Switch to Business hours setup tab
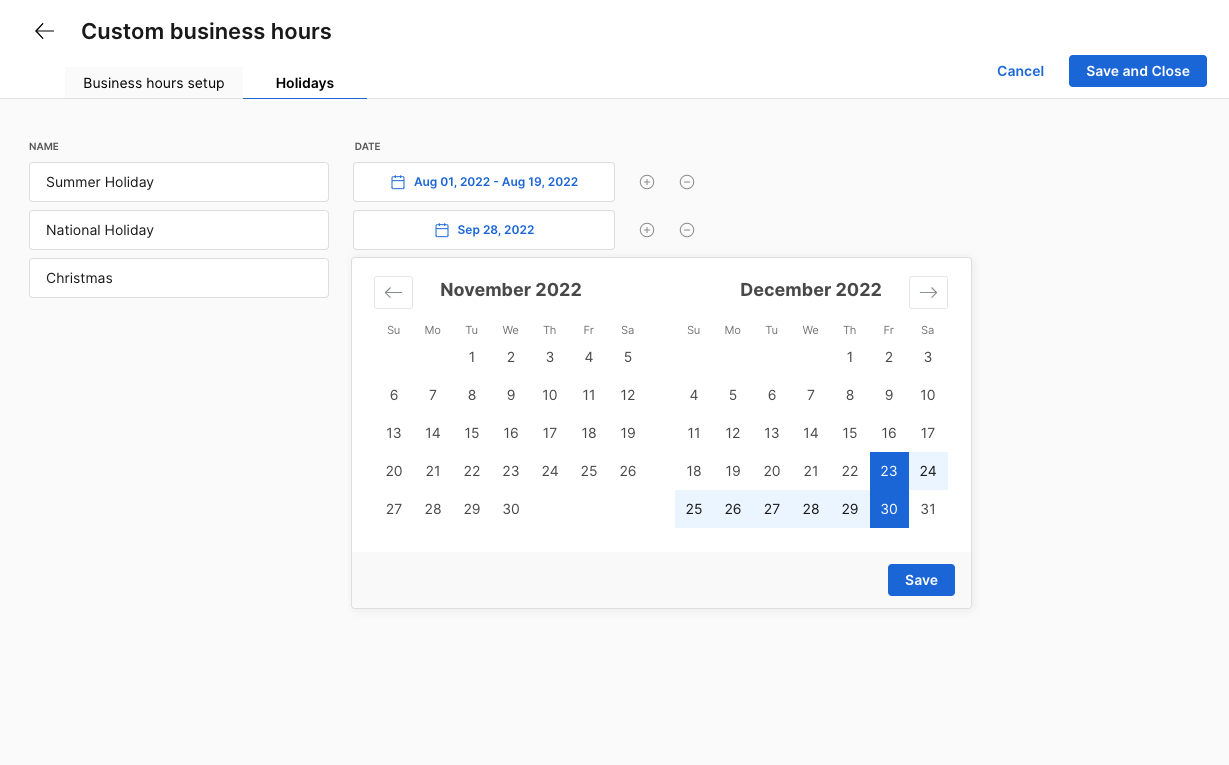This screenshot has height=765, width=1229. point(154,83)
